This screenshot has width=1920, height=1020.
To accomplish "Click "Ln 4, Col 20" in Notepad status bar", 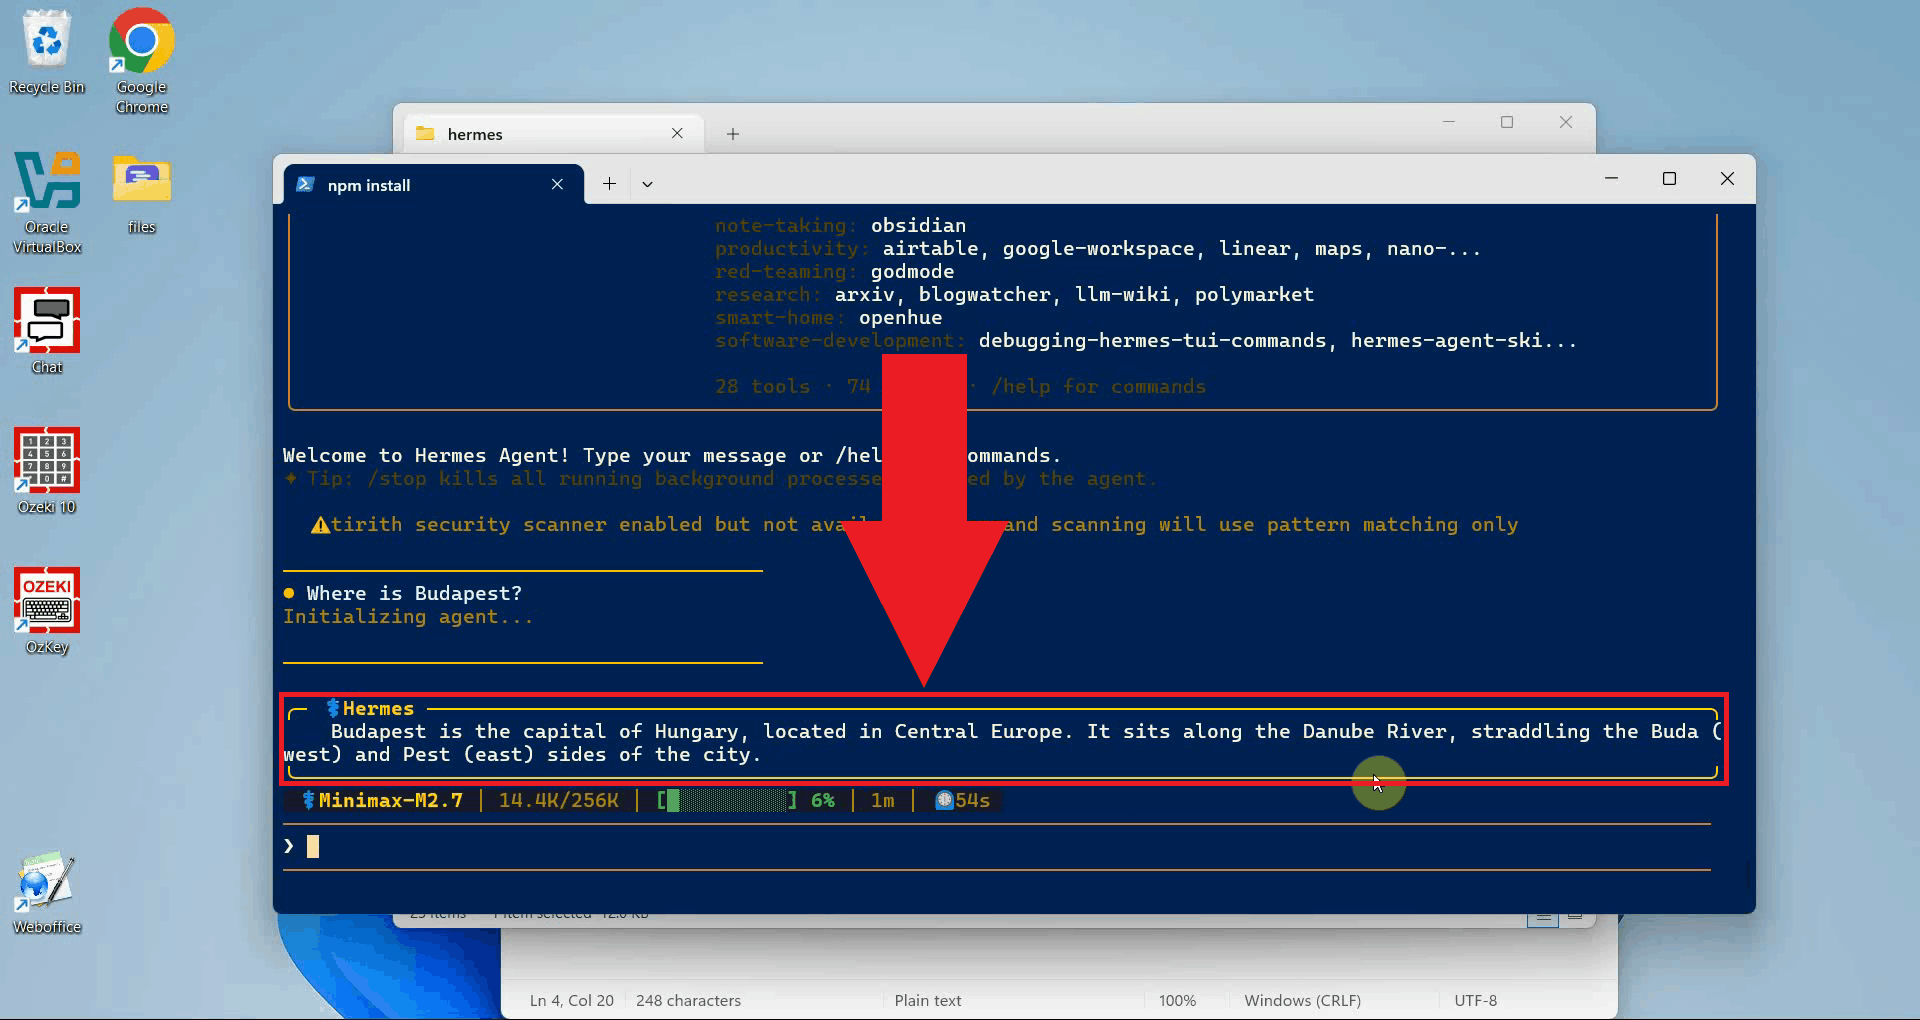I will point(572,1000).
